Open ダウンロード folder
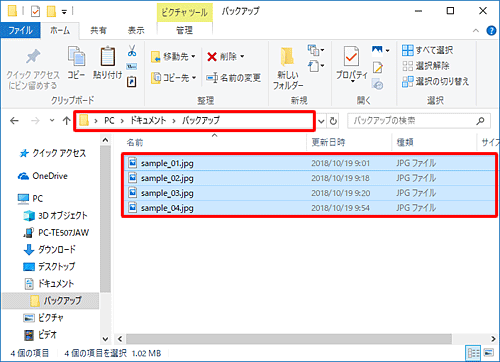The image size is (500, 362). coord(50,250)
